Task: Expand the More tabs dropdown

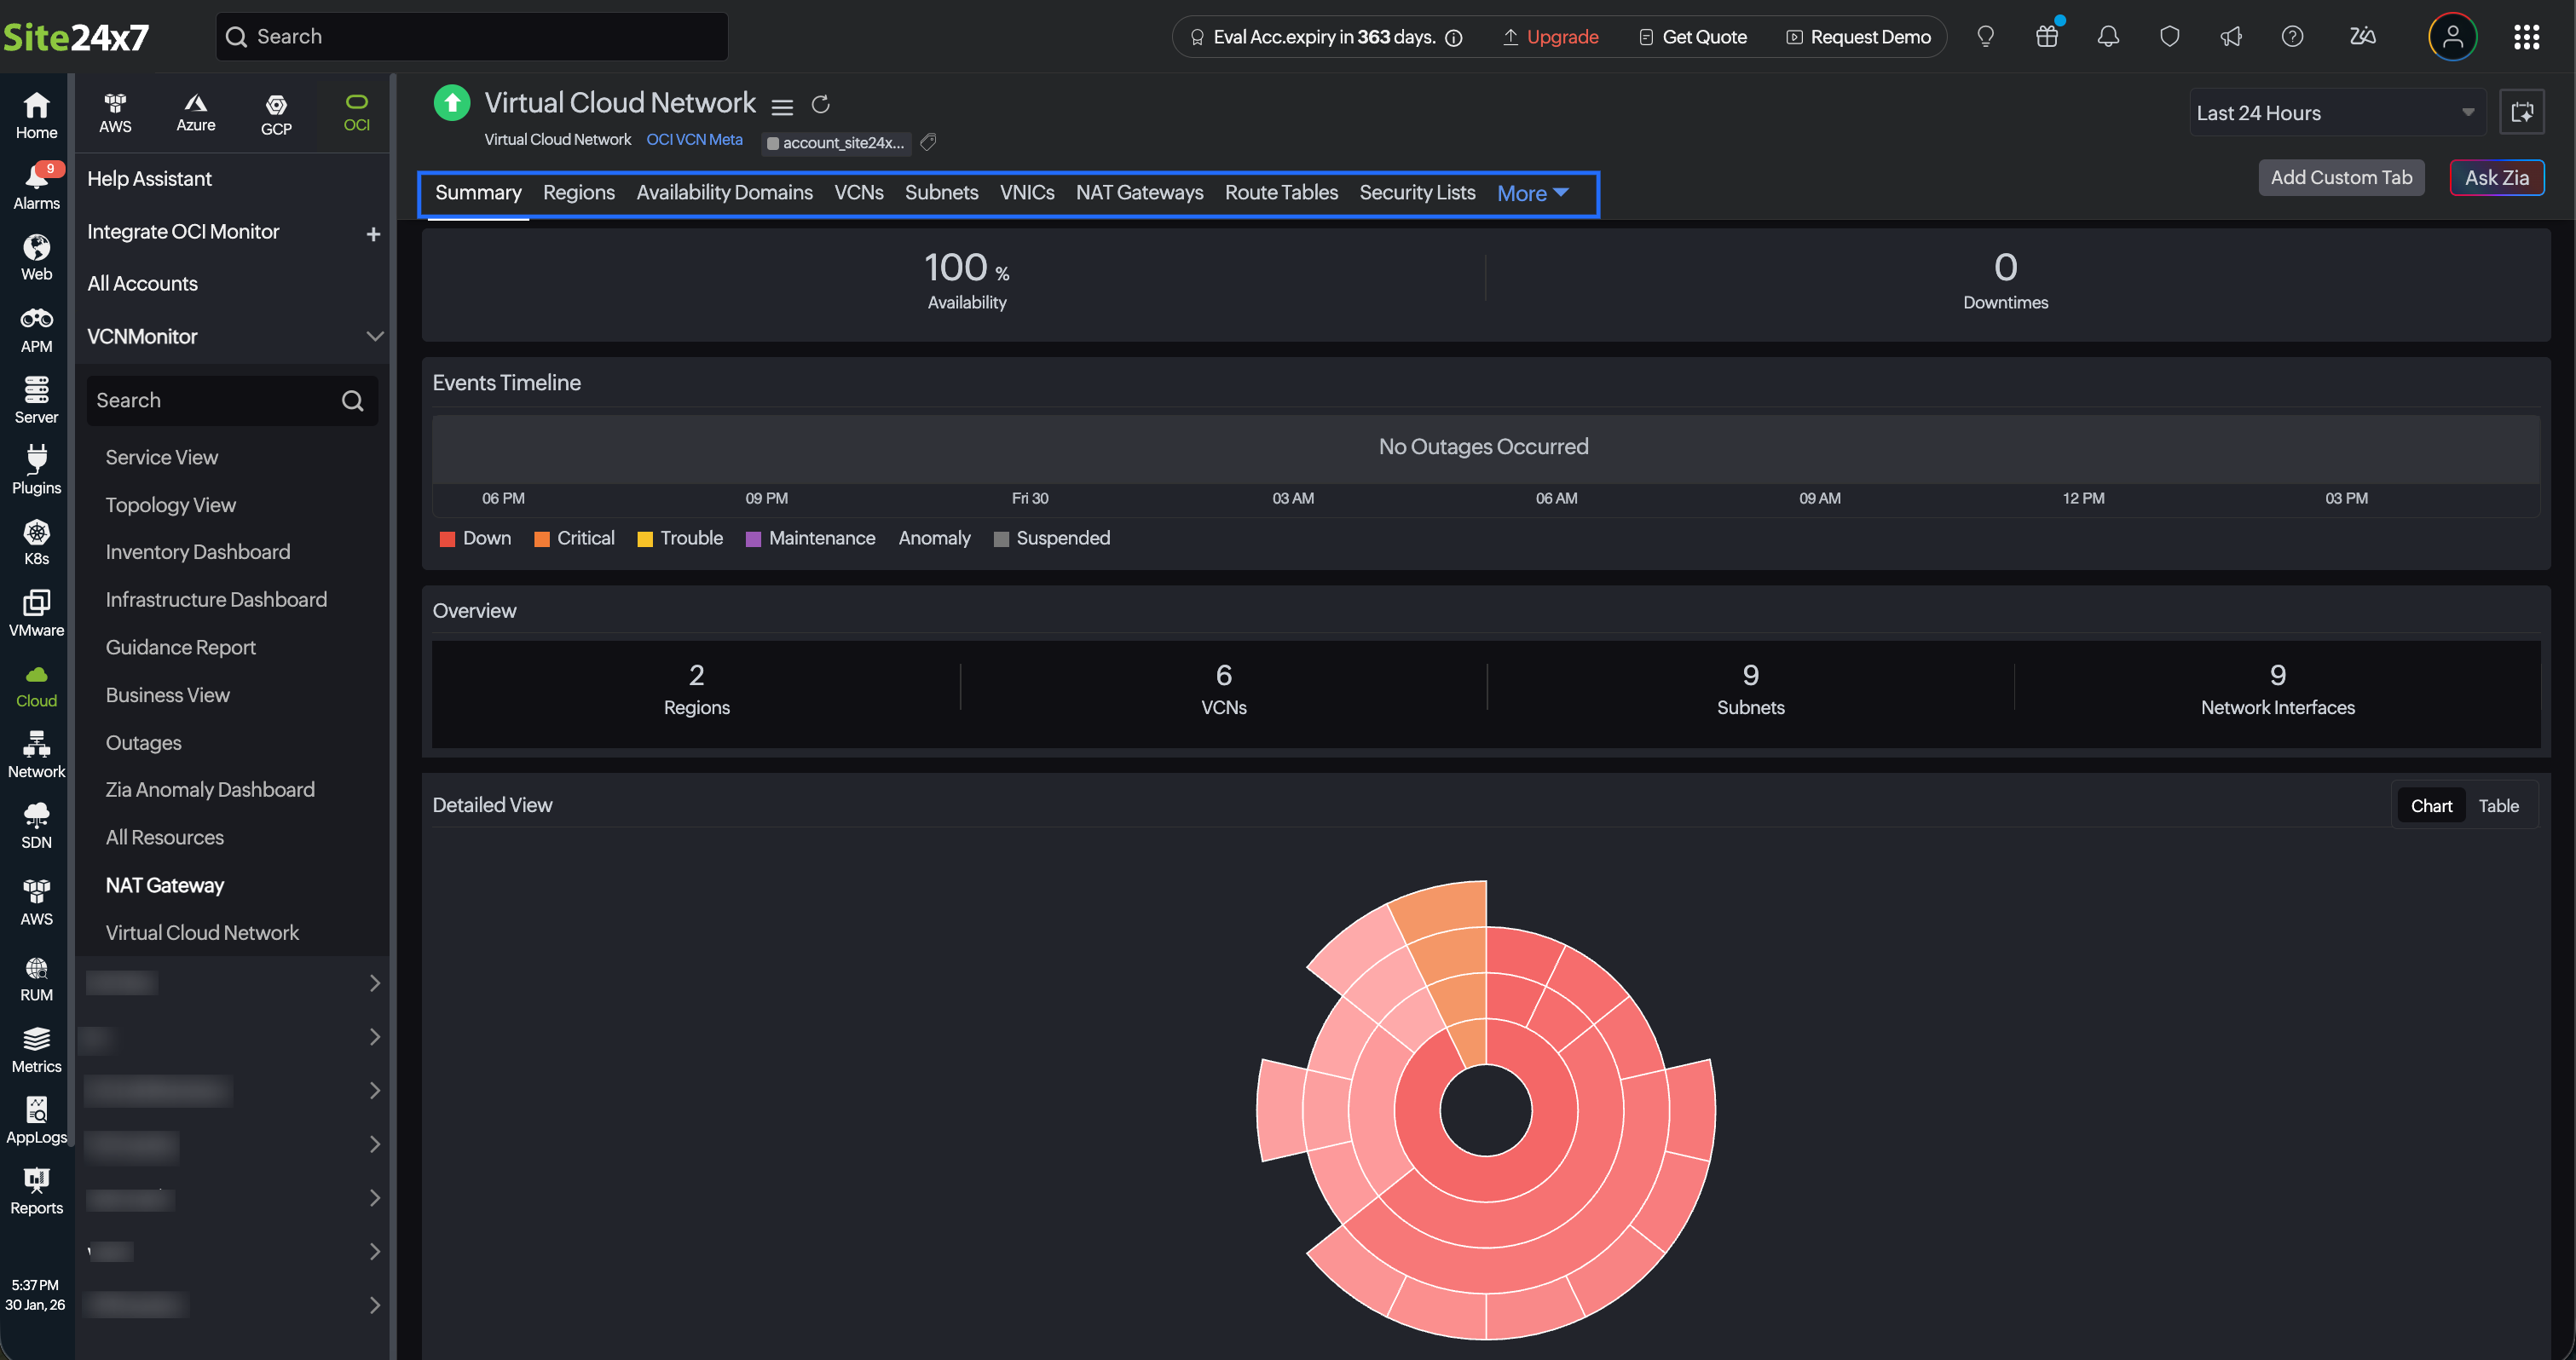Action: point(1532,193)
